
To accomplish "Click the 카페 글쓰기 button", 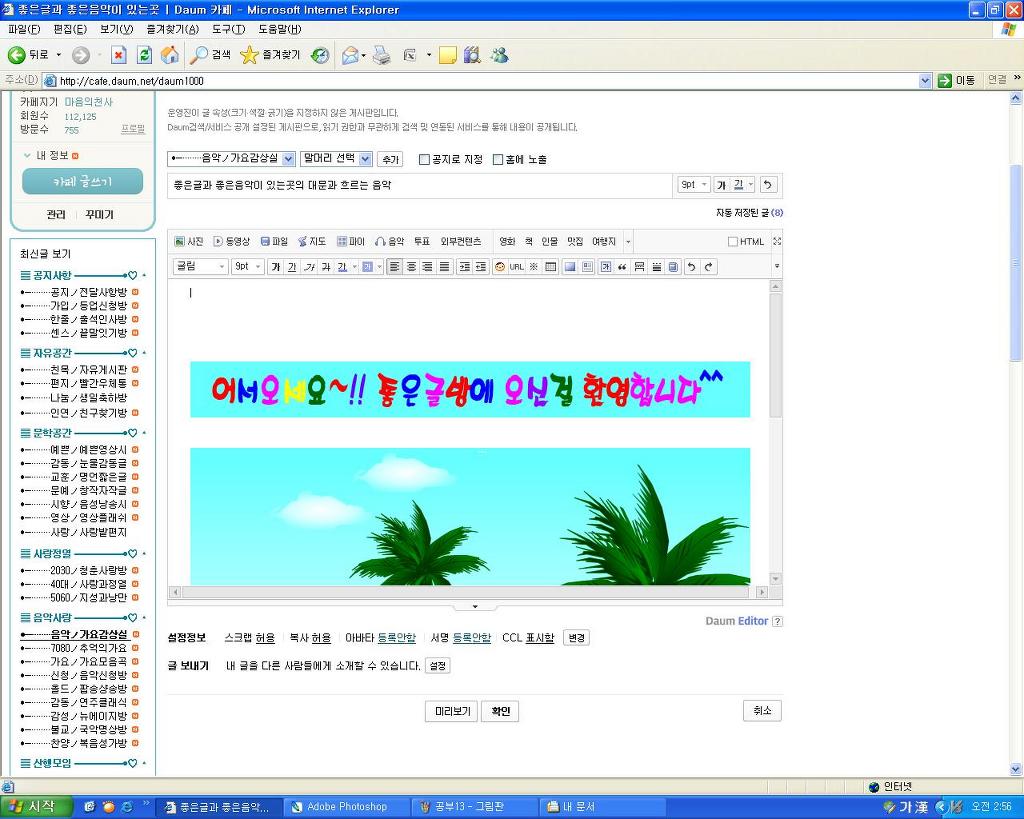I will 82,182.
